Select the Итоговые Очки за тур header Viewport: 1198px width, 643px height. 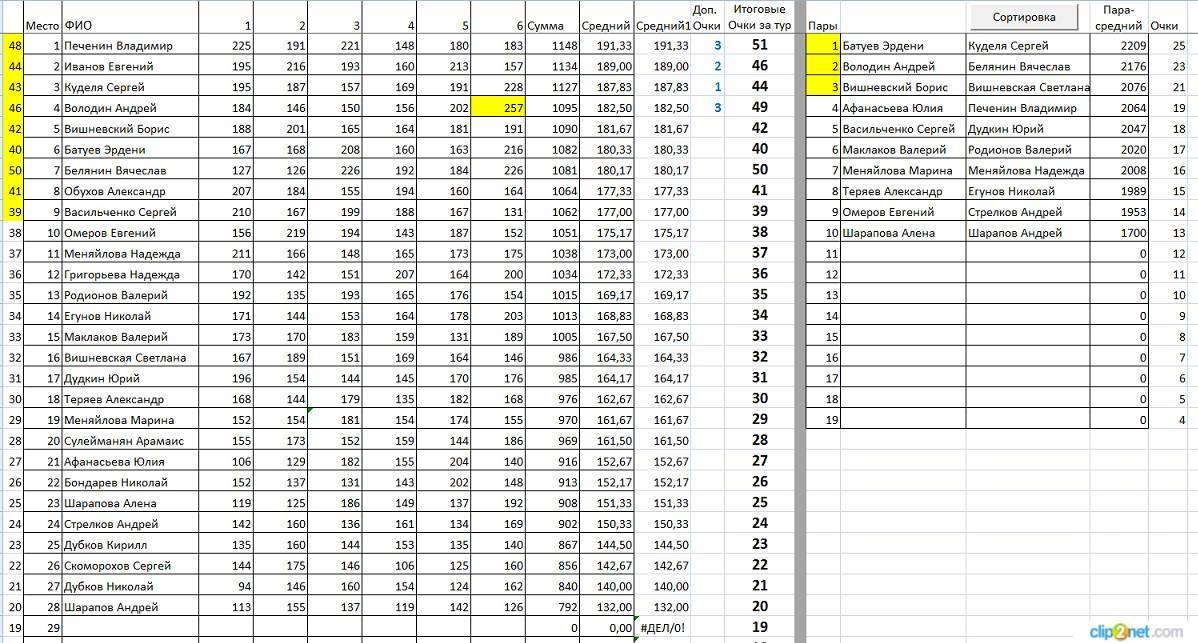click(x=759, y=17)
